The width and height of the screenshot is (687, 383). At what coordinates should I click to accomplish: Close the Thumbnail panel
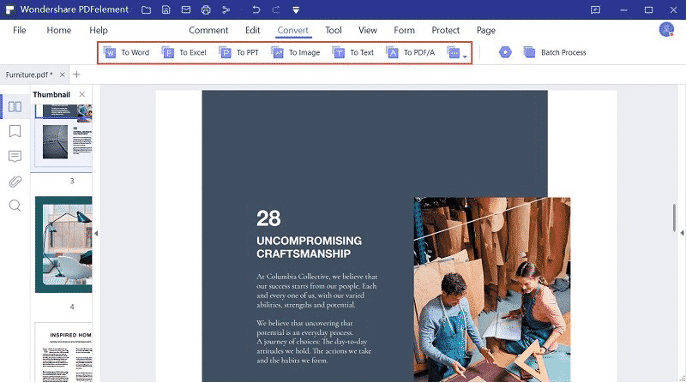click(82, 94)
